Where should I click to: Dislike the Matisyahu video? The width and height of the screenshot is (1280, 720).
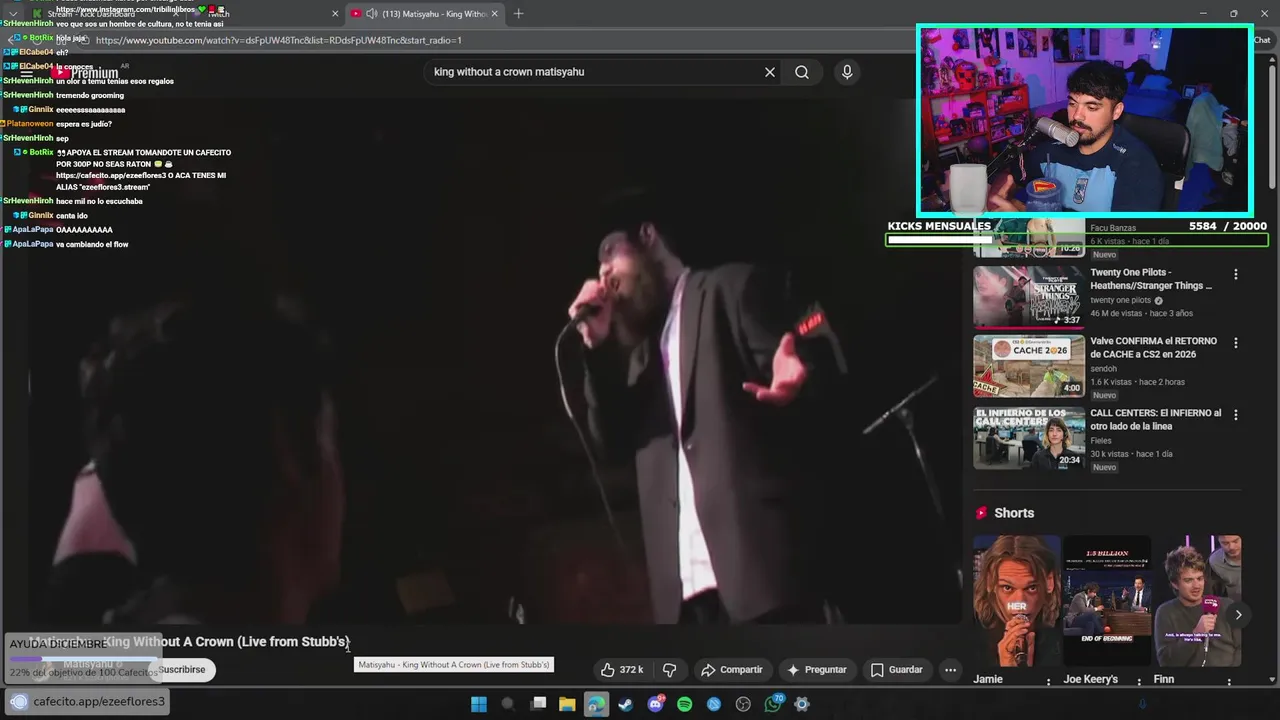point(670,670)
